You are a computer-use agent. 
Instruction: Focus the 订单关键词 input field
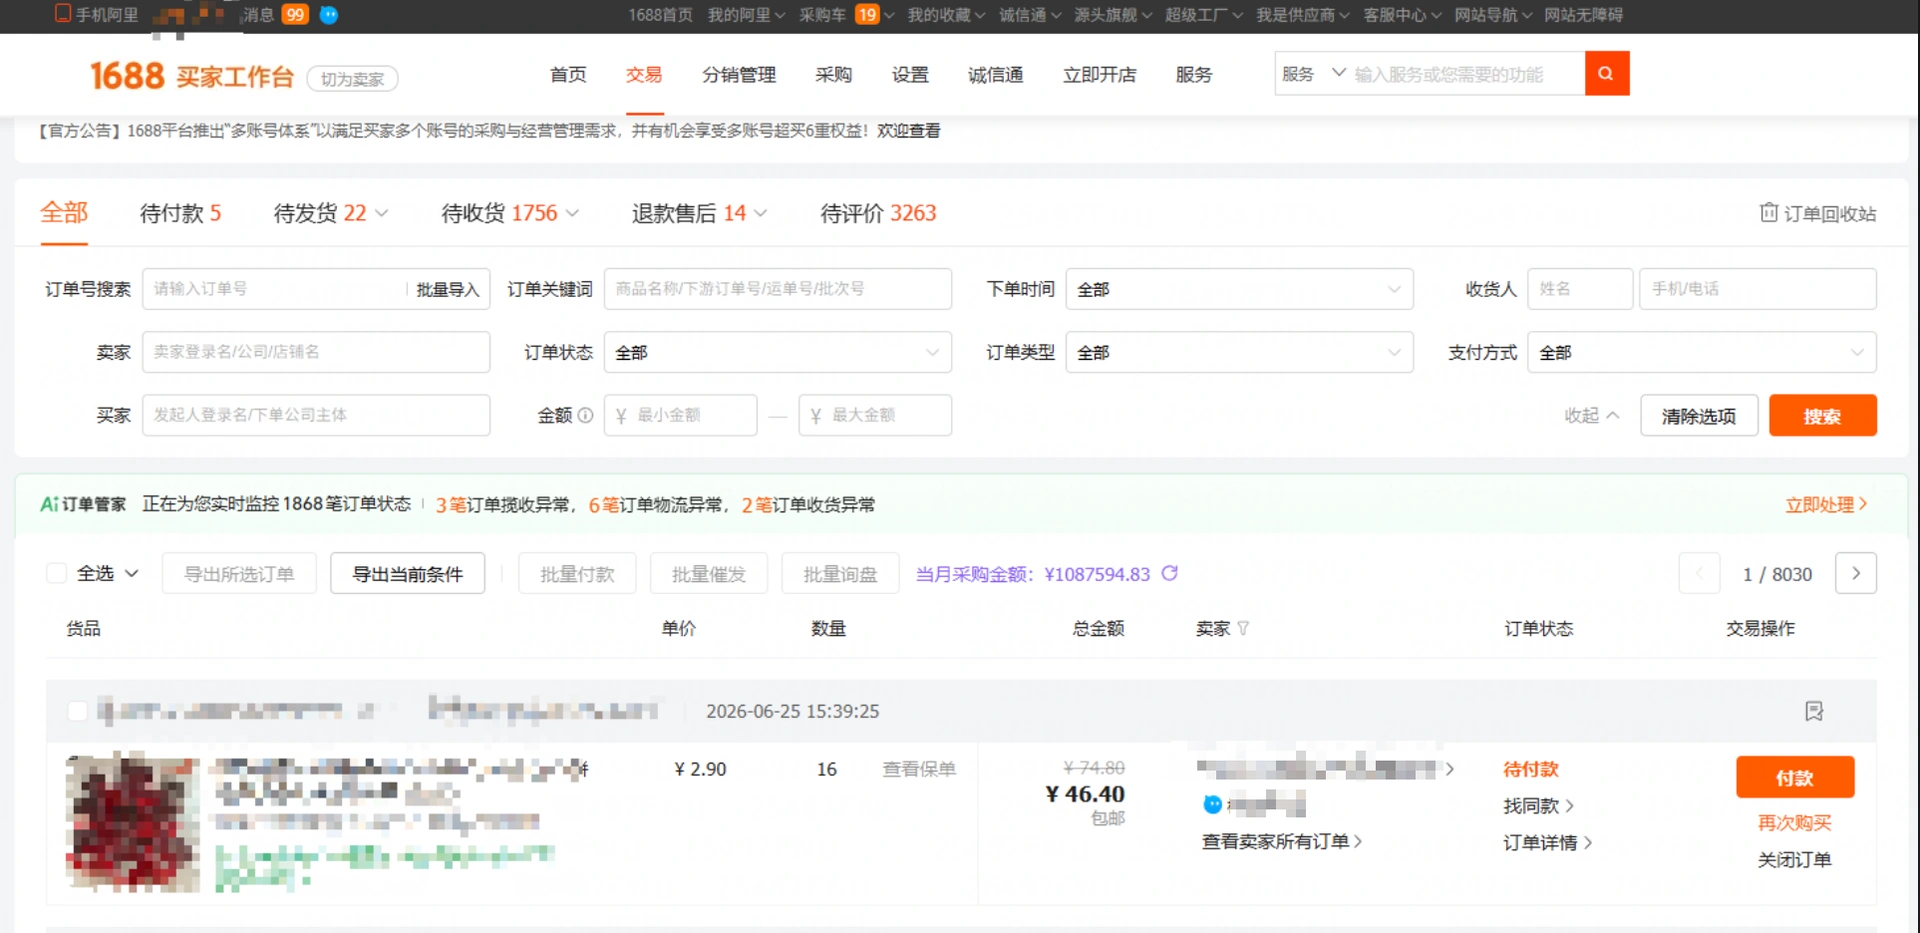778,289
